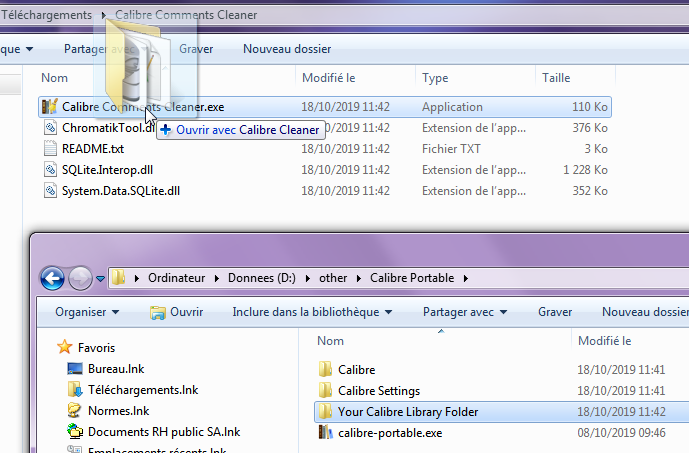Image resolution: width=689 pixels, height=453 pixels.
Task: Click 08/10/2019 09:46 date of calibre-portable.exe
Action: point(621,433)
